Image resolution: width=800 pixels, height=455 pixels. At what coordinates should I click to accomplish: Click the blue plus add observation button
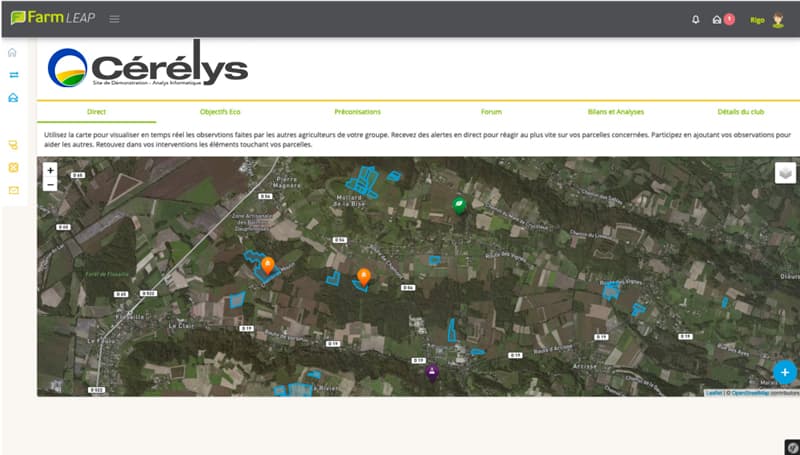point(785,372)
